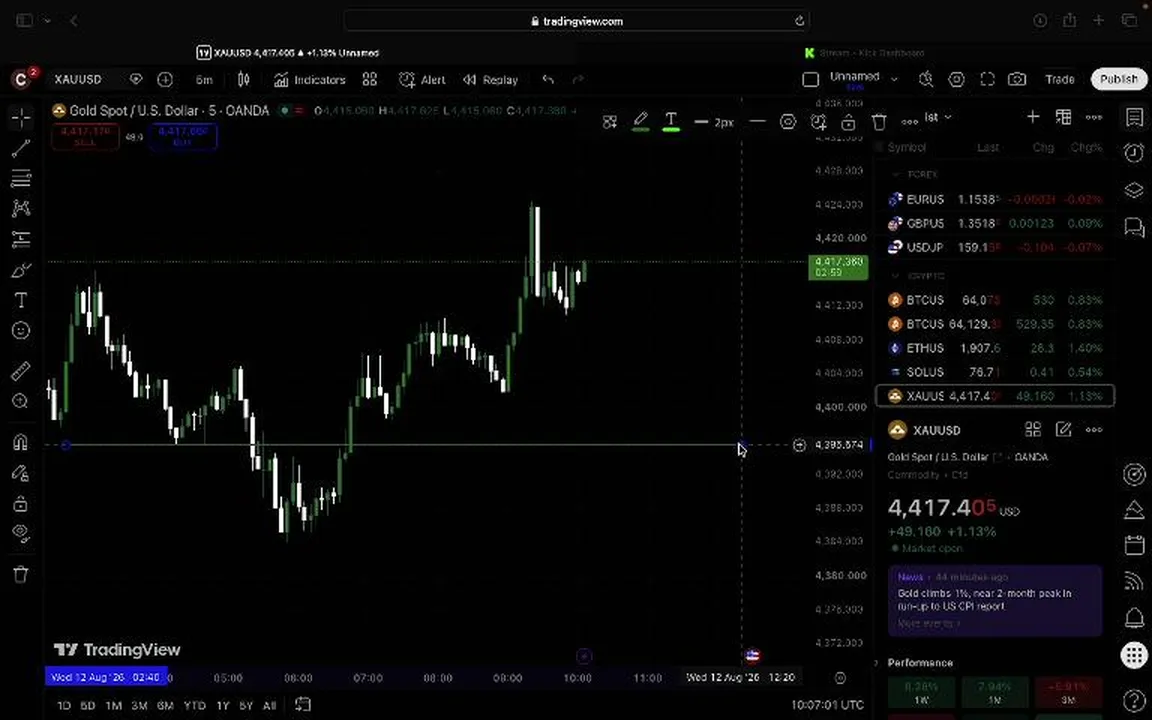
Task: Add a symbol to the watchlist
Action: pyautogui.click(x=1033, y=117)
